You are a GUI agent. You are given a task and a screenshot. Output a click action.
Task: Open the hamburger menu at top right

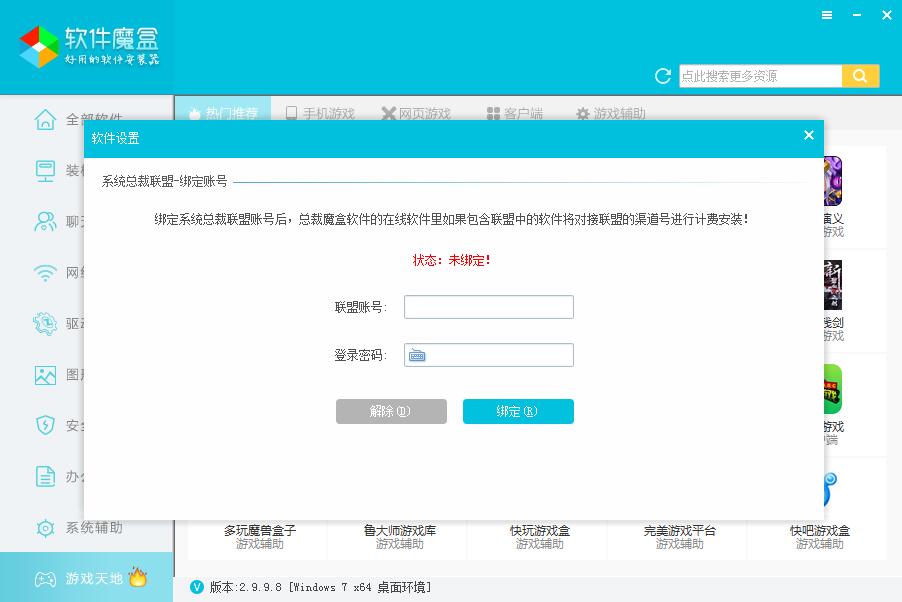pos(829,15)
